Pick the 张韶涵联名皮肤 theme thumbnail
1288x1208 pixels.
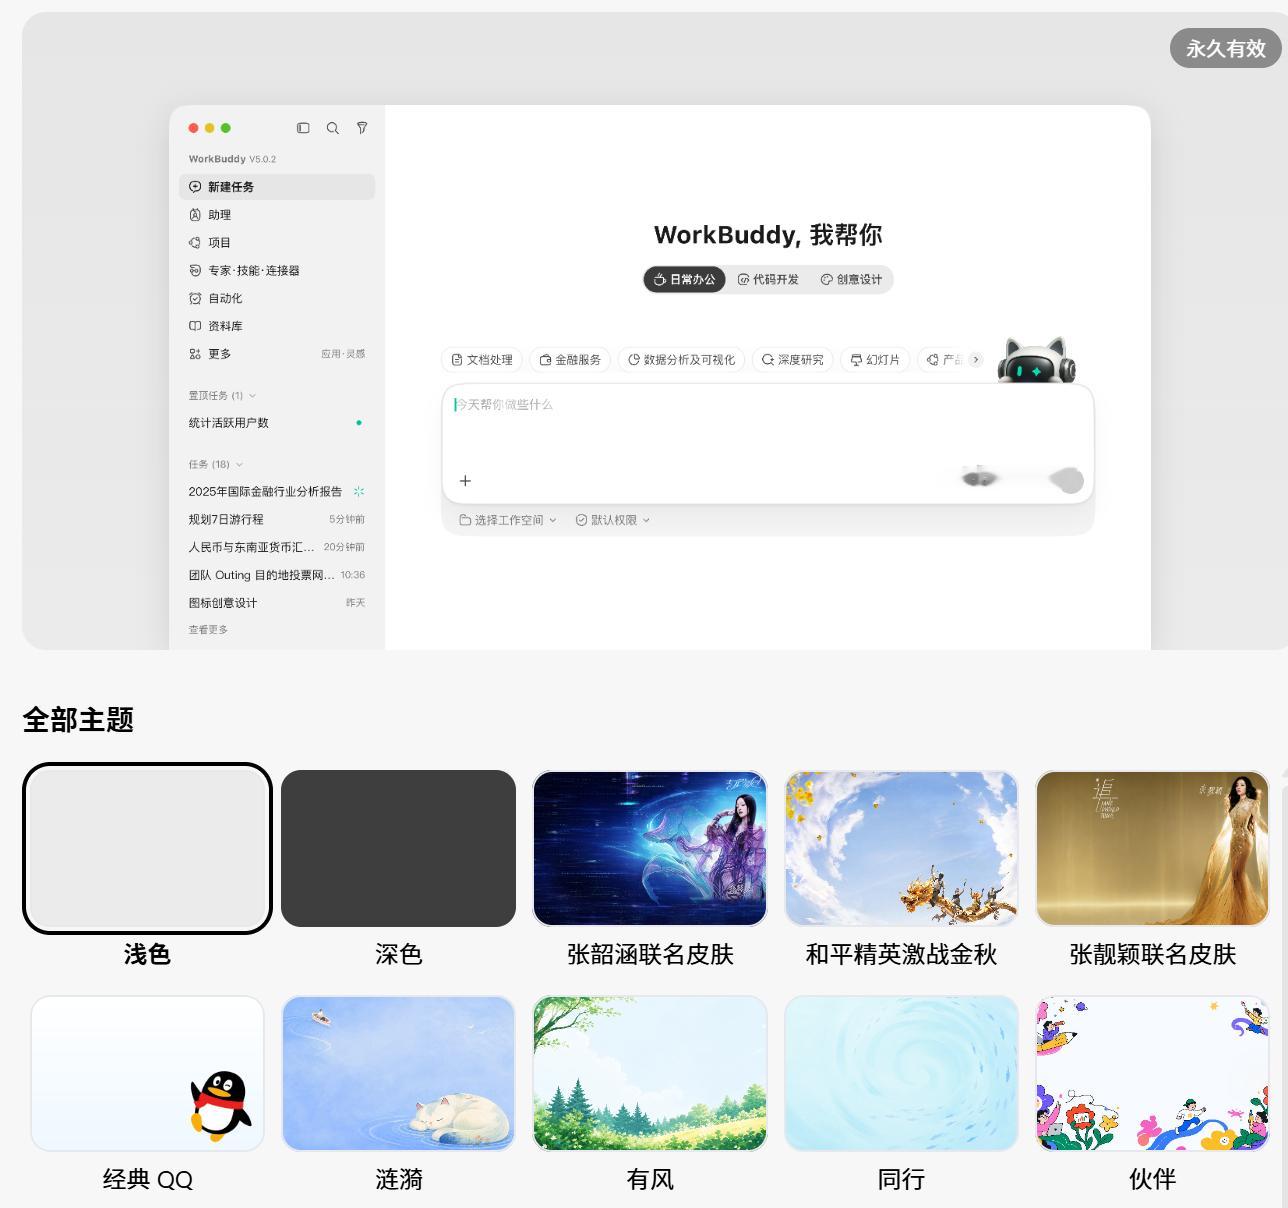pos(650,848)
